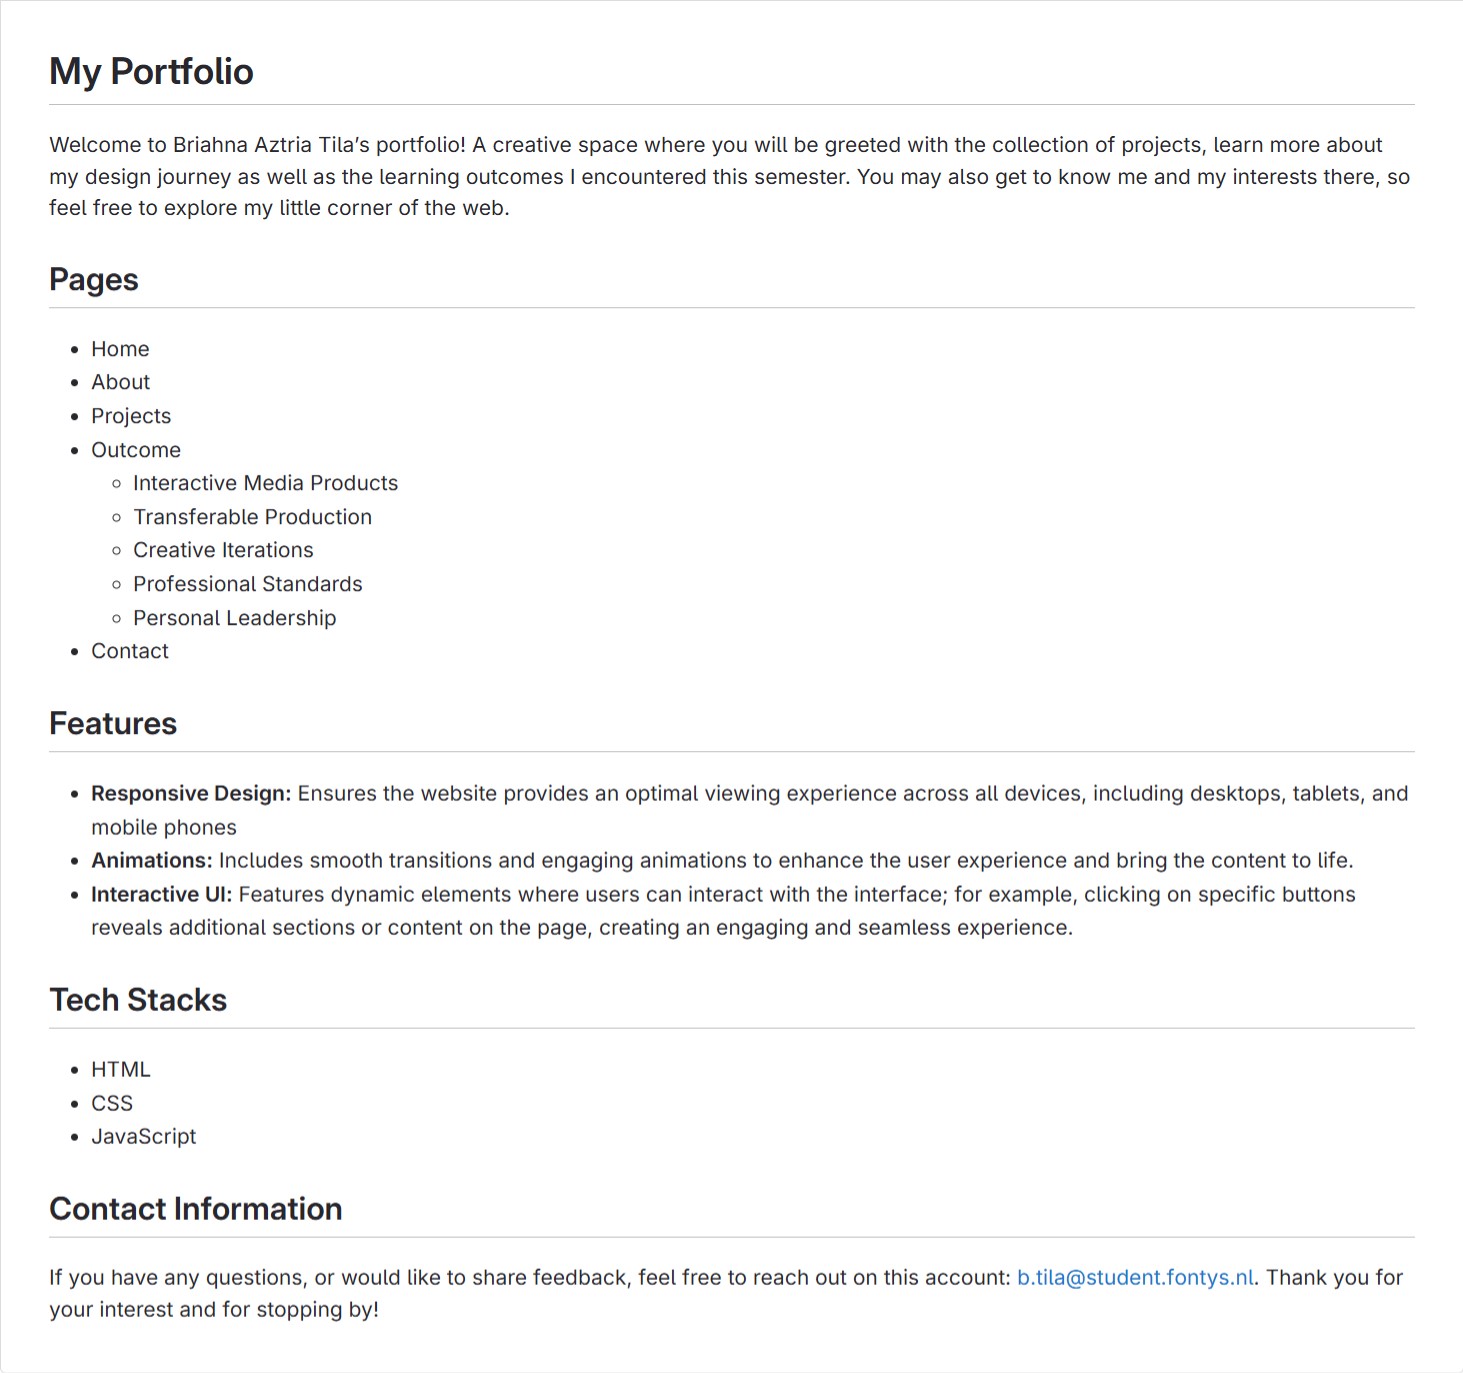
Task: Click Creative Iterations sub-item
Action: click(x=223, y=550)
